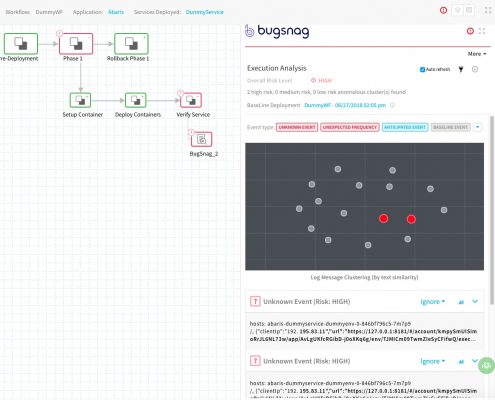Open the BugSnag_2 verification step

click(201, 139)
